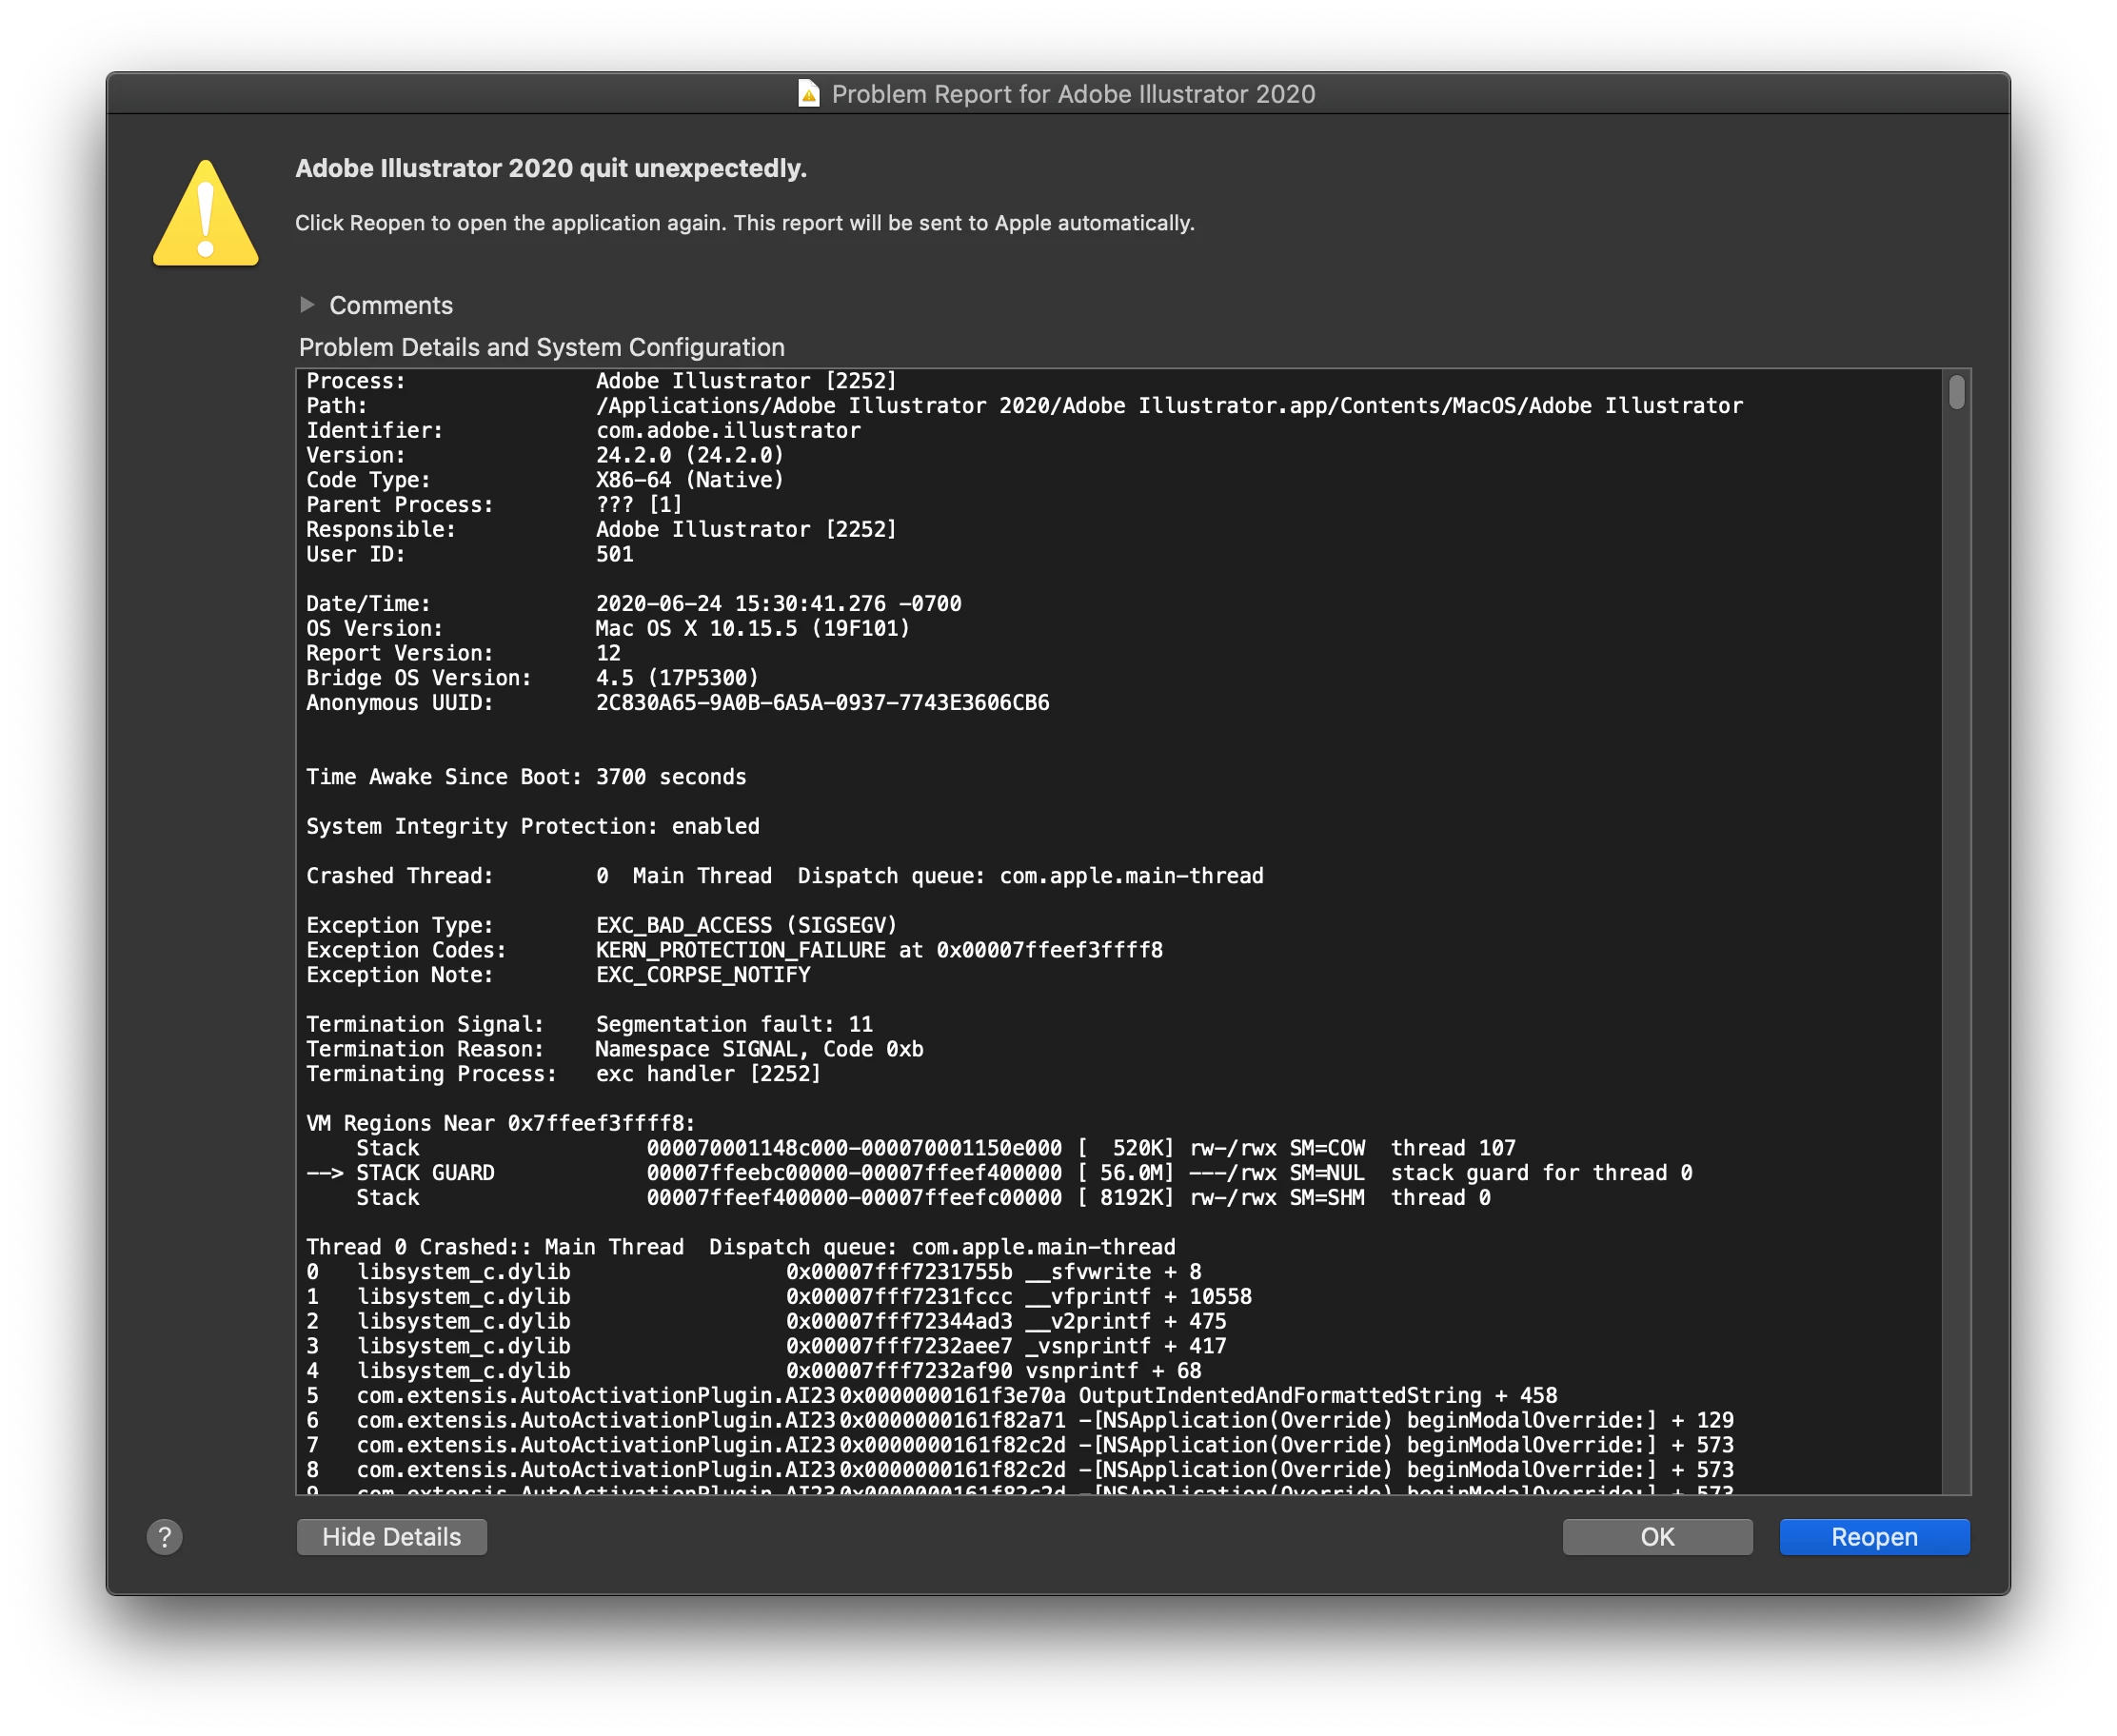Dismiss the report with OK
The height and width of the screenshot is (1736, 2117).
click(x=1656, y=1537)
